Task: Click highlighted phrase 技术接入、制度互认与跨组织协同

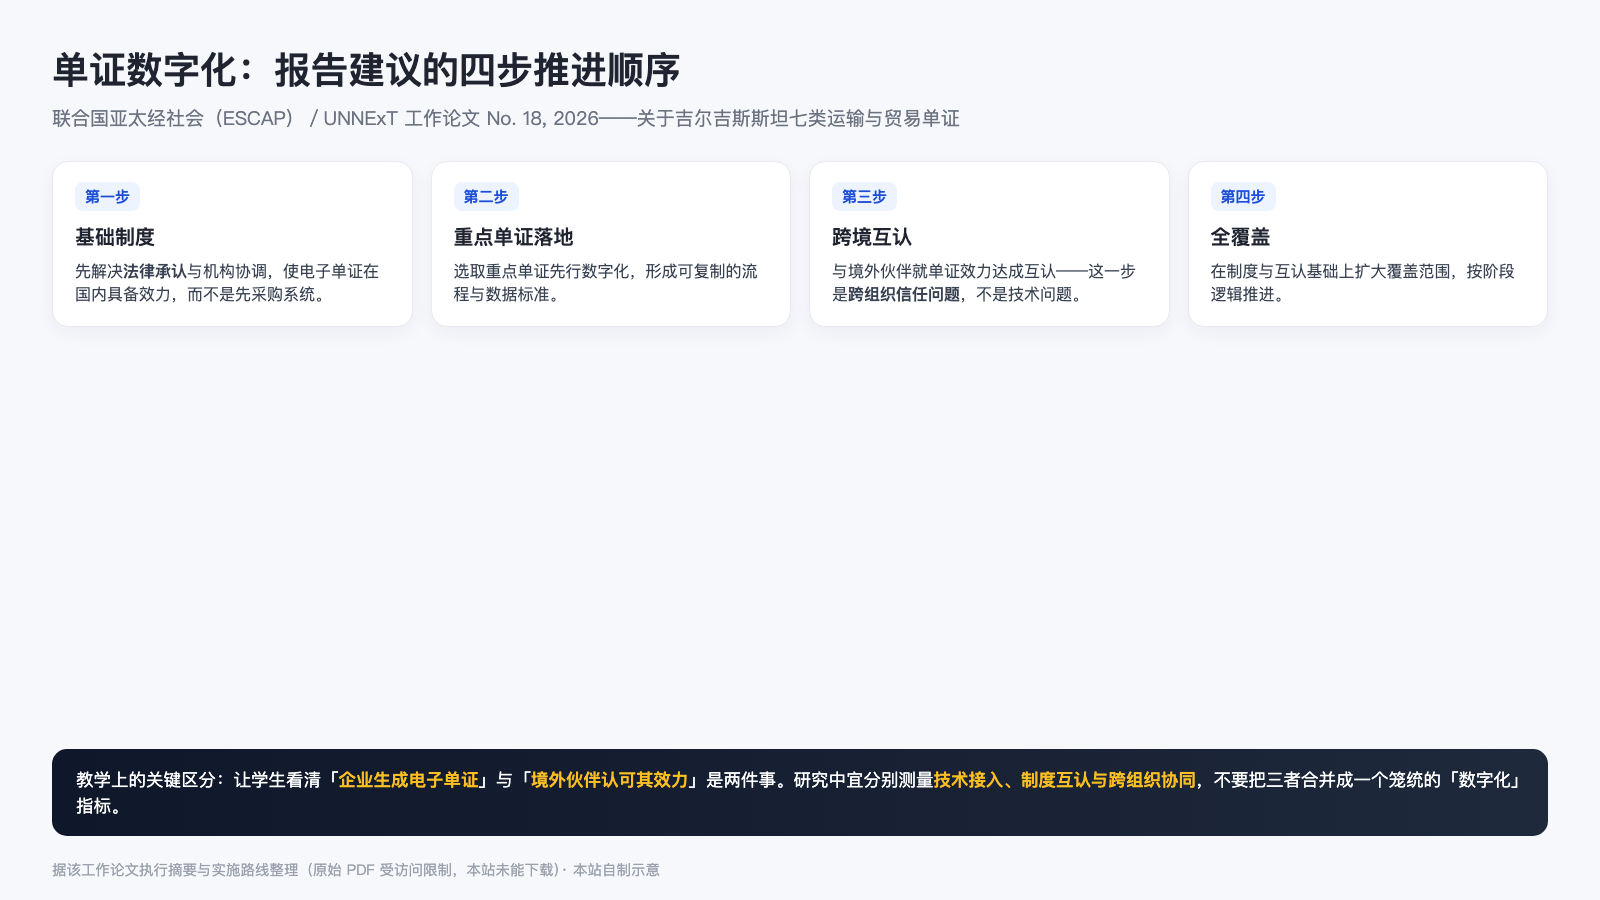Action: (1065, 780)
